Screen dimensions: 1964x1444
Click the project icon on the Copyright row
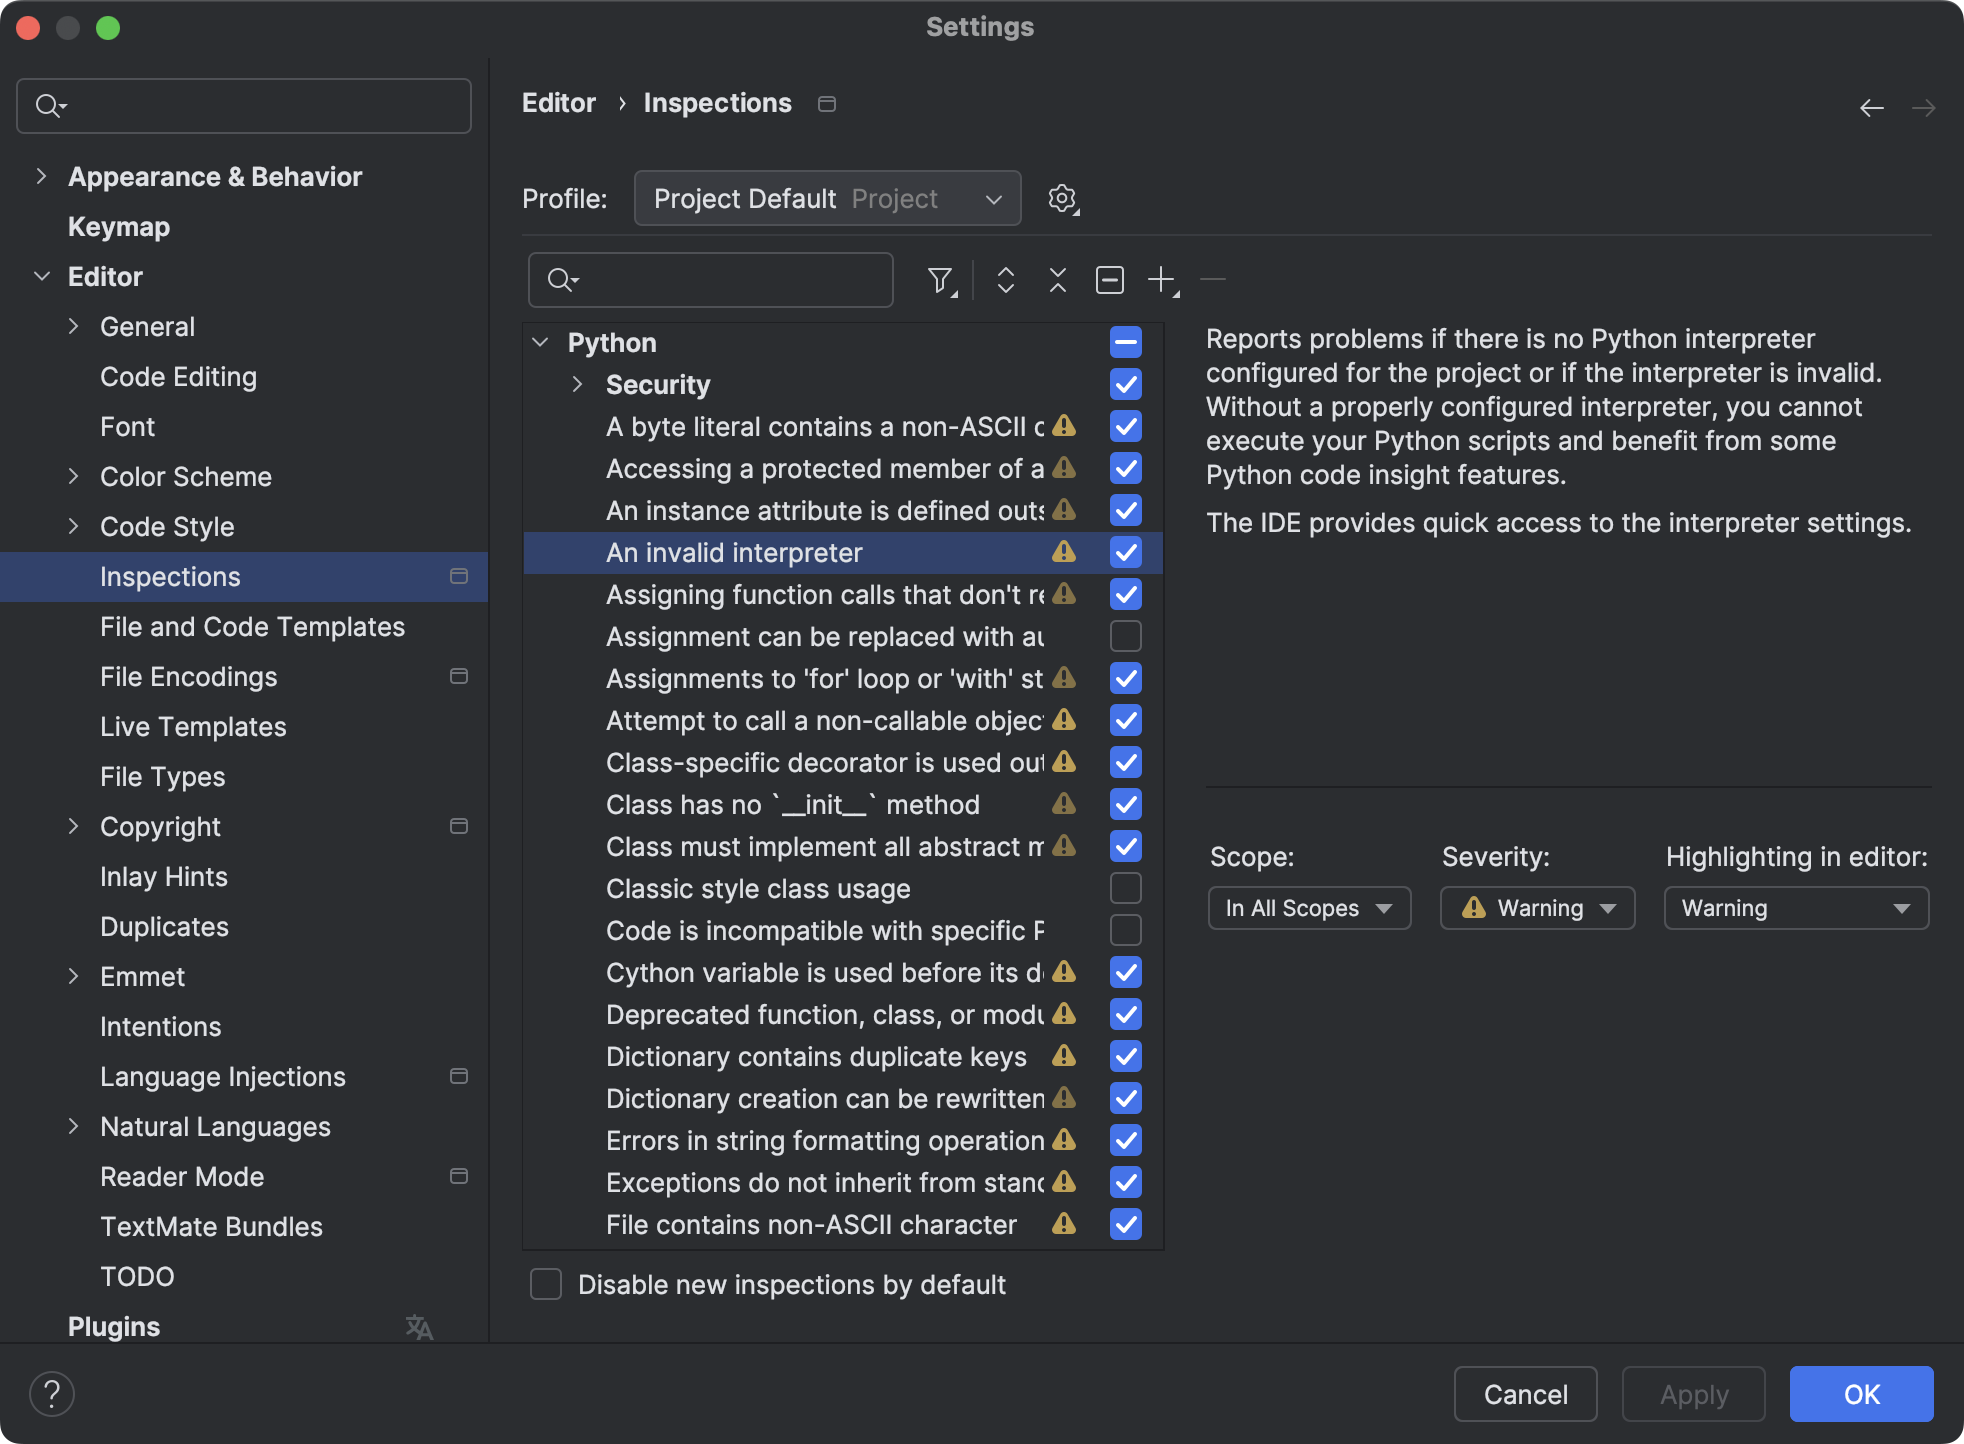(x=459, y=826)
